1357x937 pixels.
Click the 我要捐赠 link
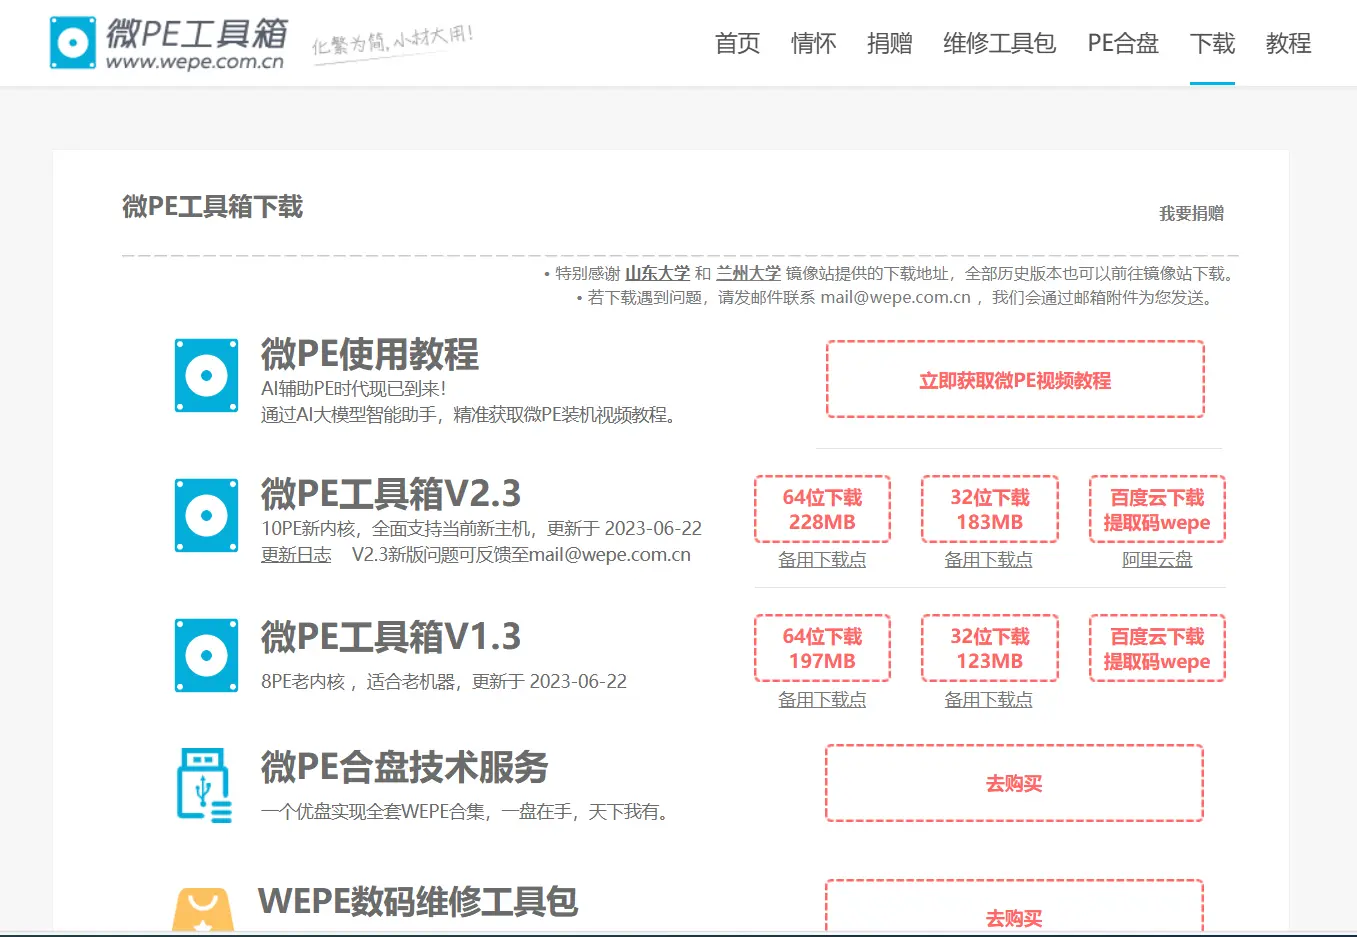1191,213
